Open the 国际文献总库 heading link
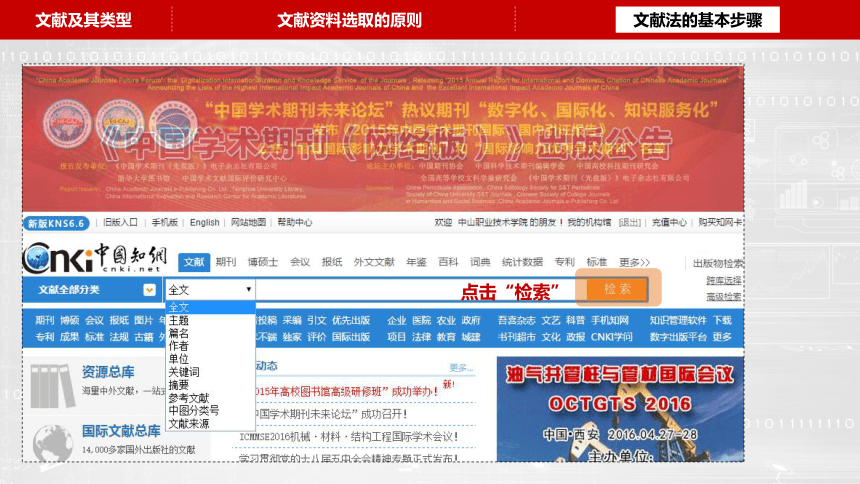860x484 pixels. [121, 431]
